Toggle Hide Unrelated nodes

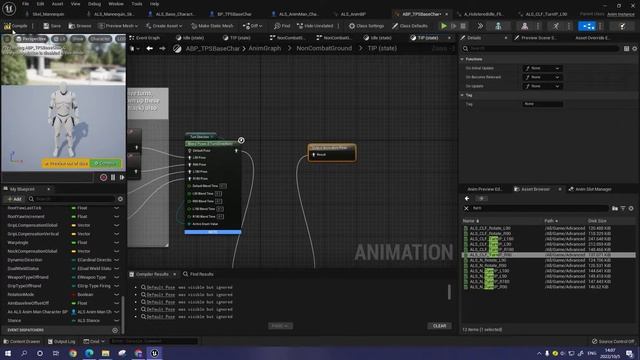[x=315, y=26]
